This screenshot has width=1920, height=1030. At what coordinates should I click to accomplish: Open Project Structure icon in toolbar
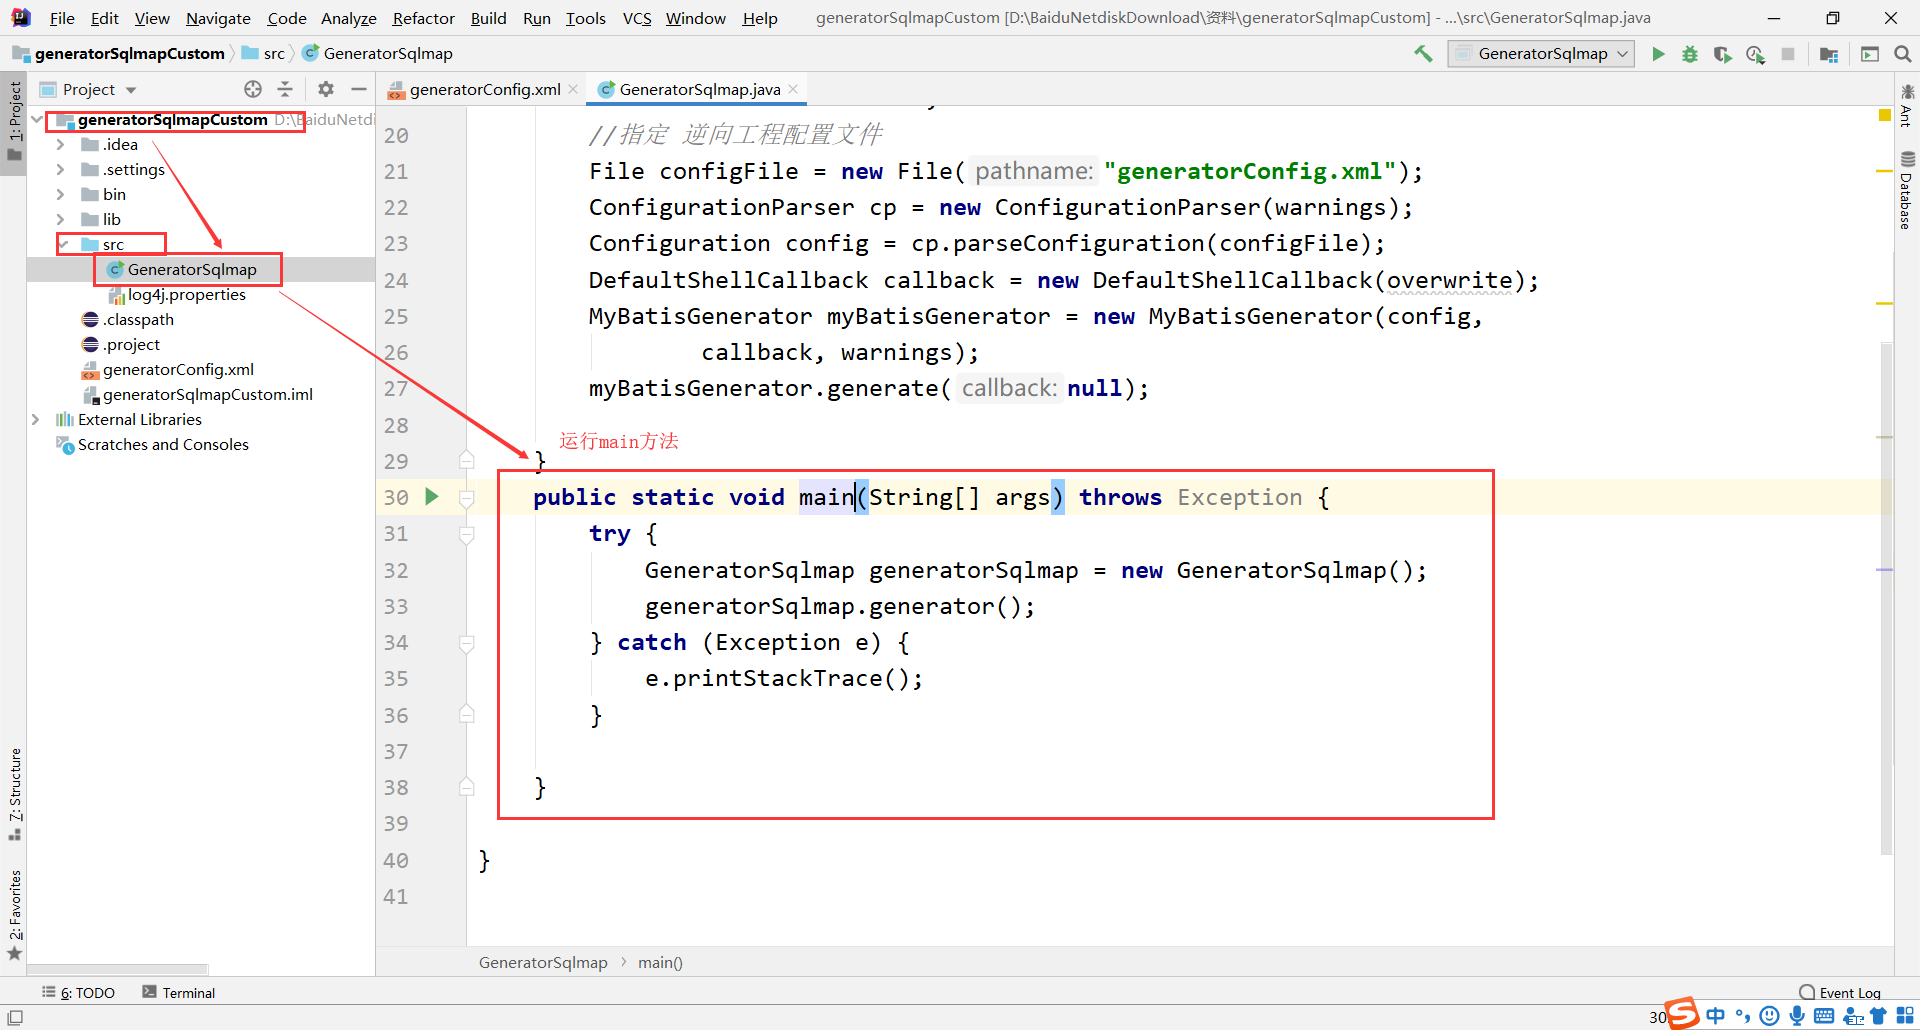1829,54
